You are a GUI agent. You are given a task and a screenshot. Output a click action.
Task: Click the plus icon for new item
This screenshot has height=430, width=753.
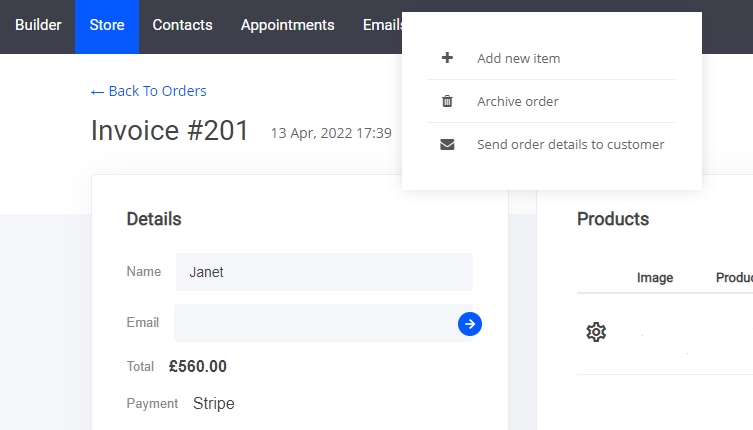(447, 58)
